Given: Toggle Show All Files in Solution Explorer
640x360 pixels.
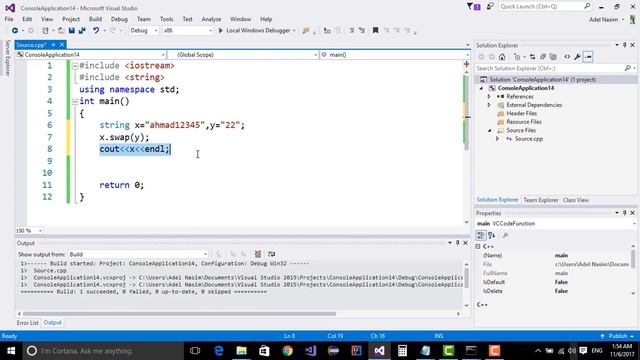Looking at the screenshot, I should [553, 57].
